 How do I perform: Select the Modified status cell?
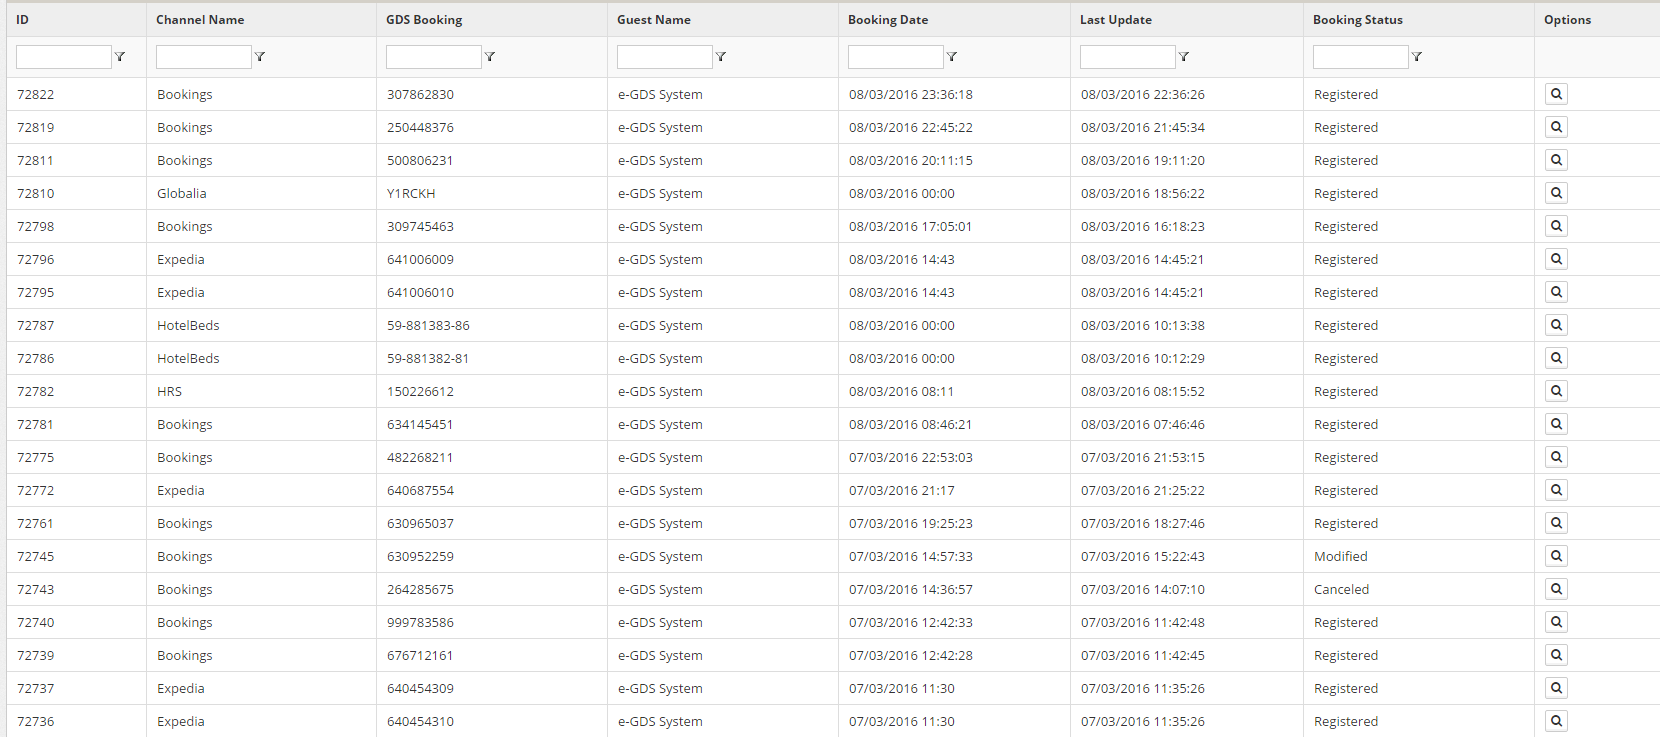(1341, 557)
